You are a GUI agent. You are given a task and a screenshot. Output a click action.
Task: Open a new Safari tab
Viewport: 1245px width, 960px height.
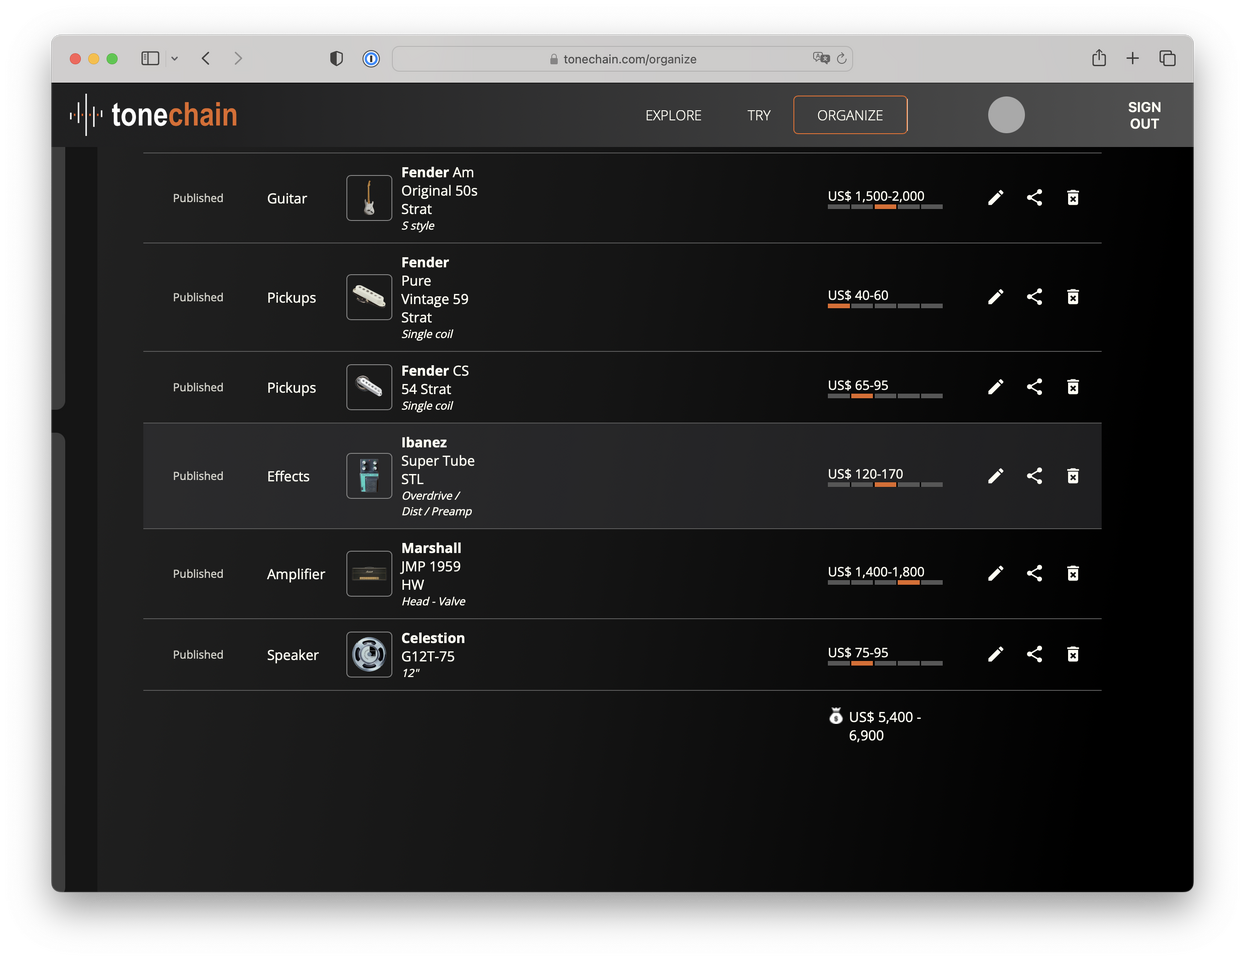point(1133,59)
